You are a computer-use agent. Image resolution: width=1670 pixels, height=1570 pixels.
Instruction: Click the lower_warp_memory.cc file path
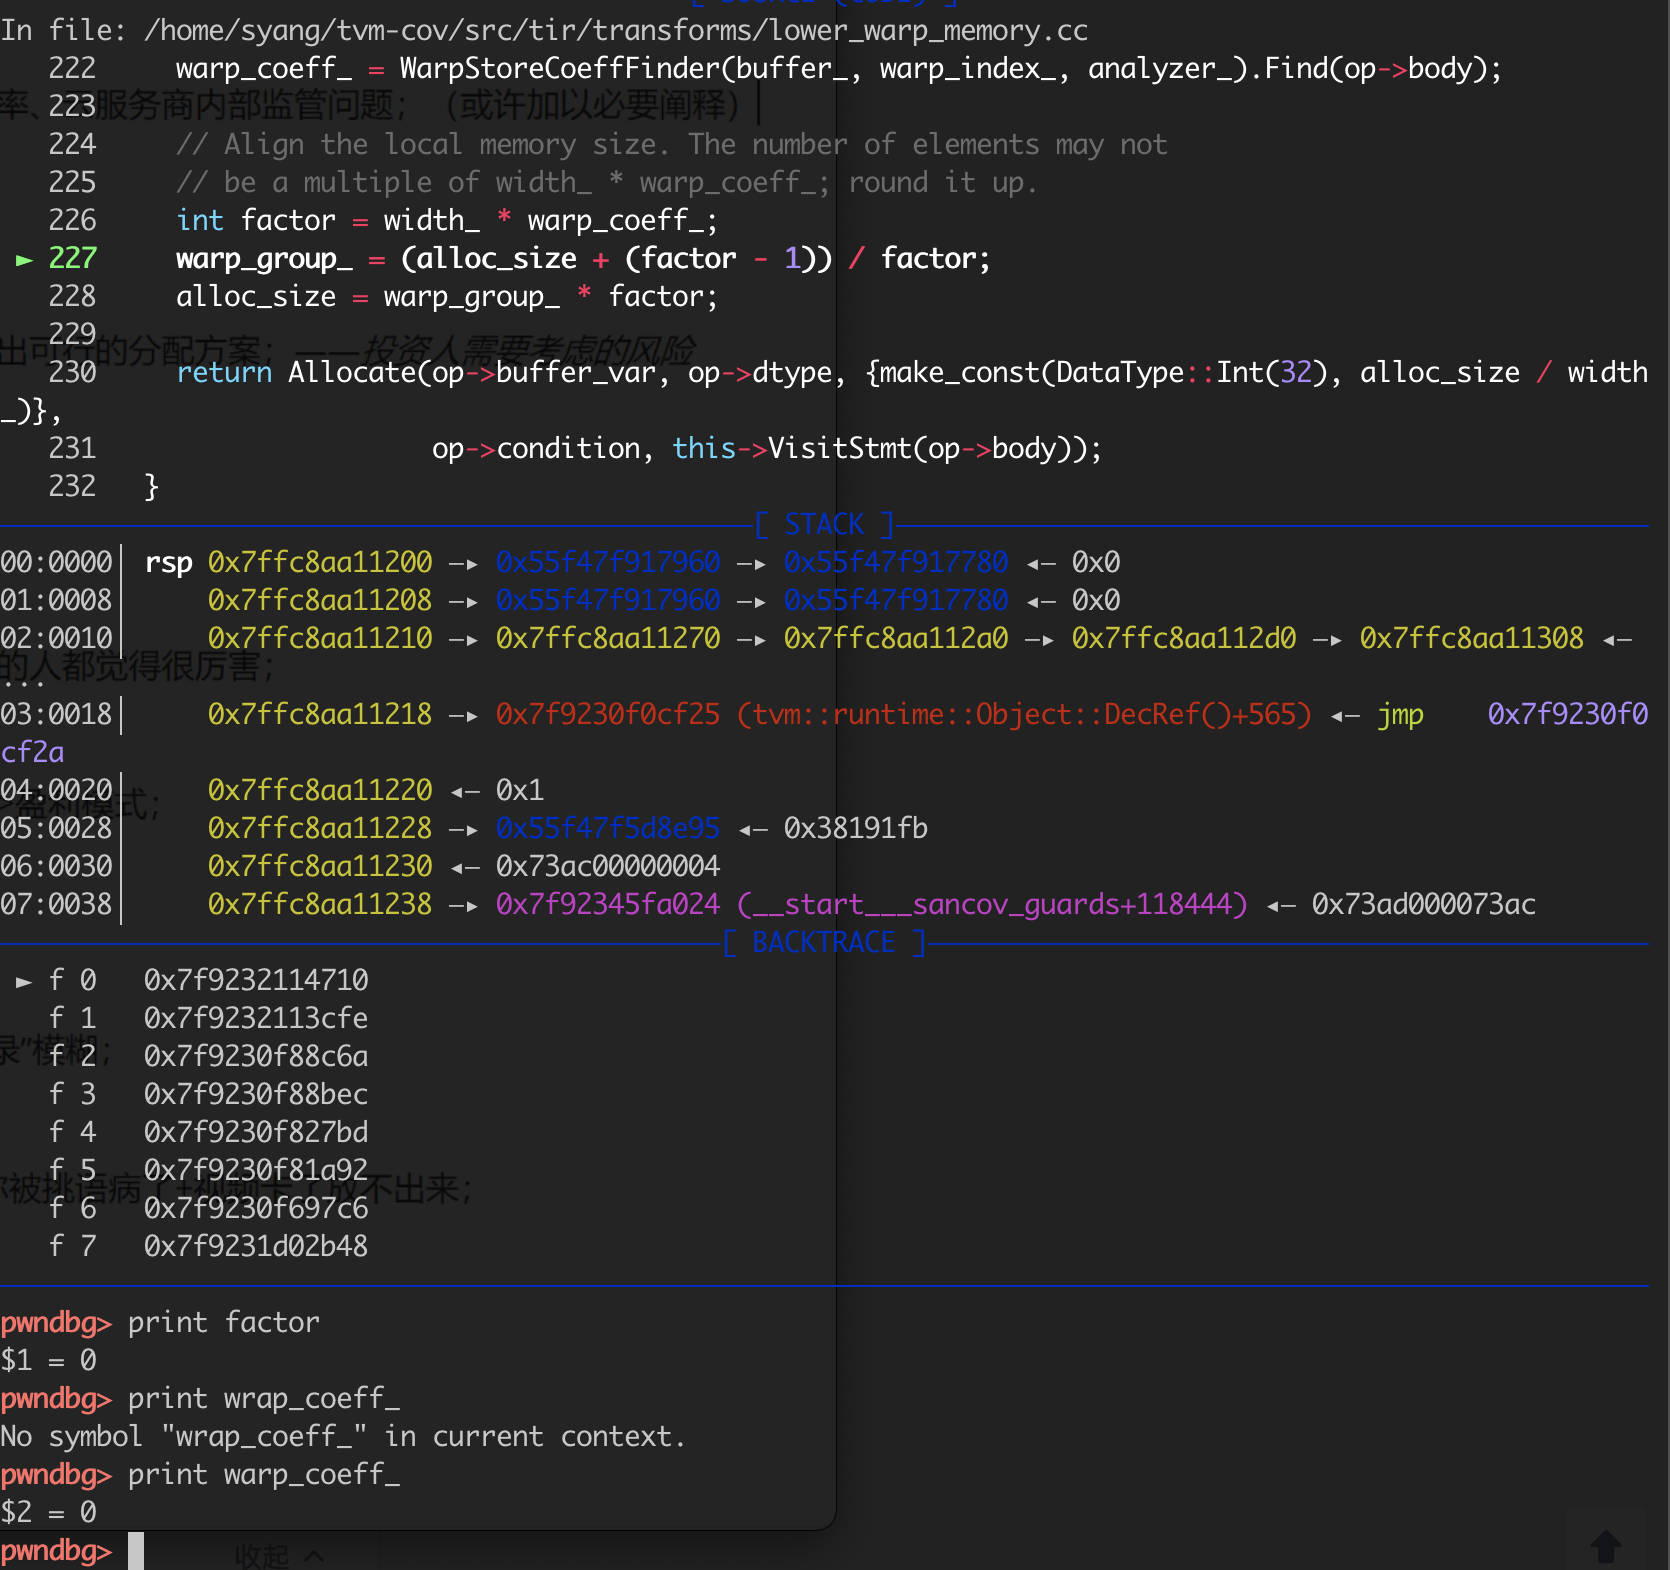point(615,30)
